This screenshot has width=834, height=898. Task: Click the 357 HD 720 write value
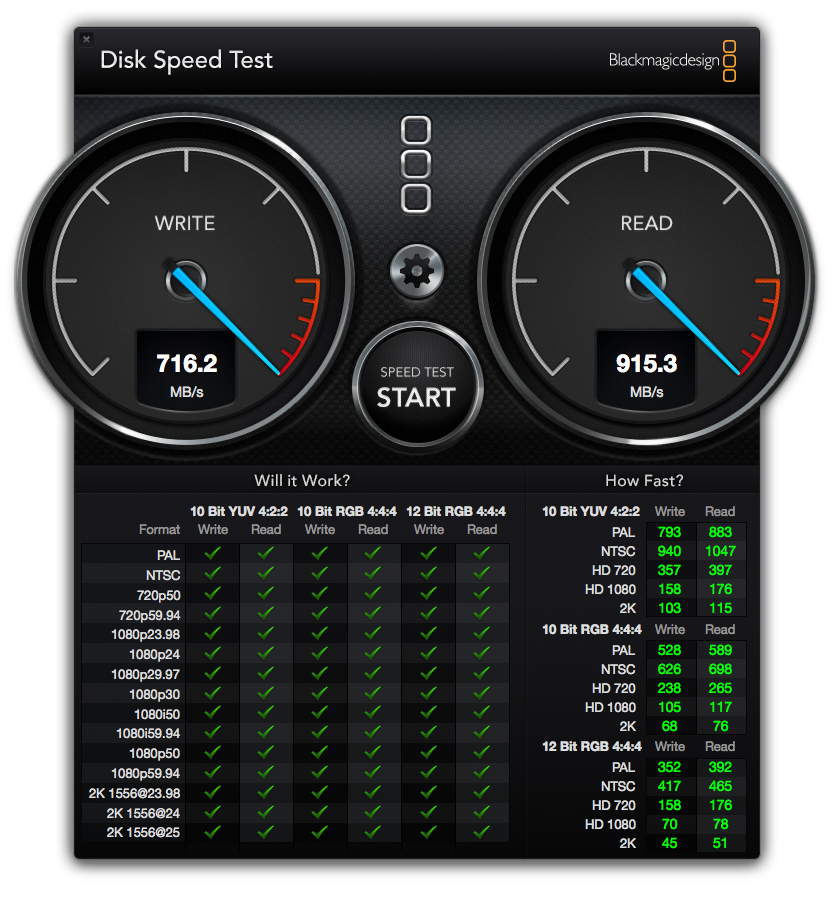(x=670, y=570)
